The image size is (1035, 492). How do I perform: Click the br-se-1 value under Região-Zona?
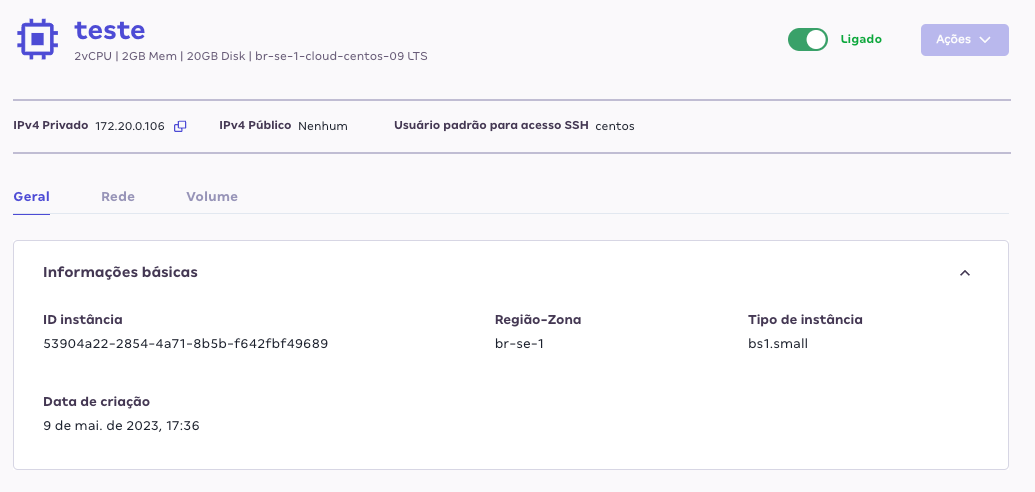pos(520,344)
